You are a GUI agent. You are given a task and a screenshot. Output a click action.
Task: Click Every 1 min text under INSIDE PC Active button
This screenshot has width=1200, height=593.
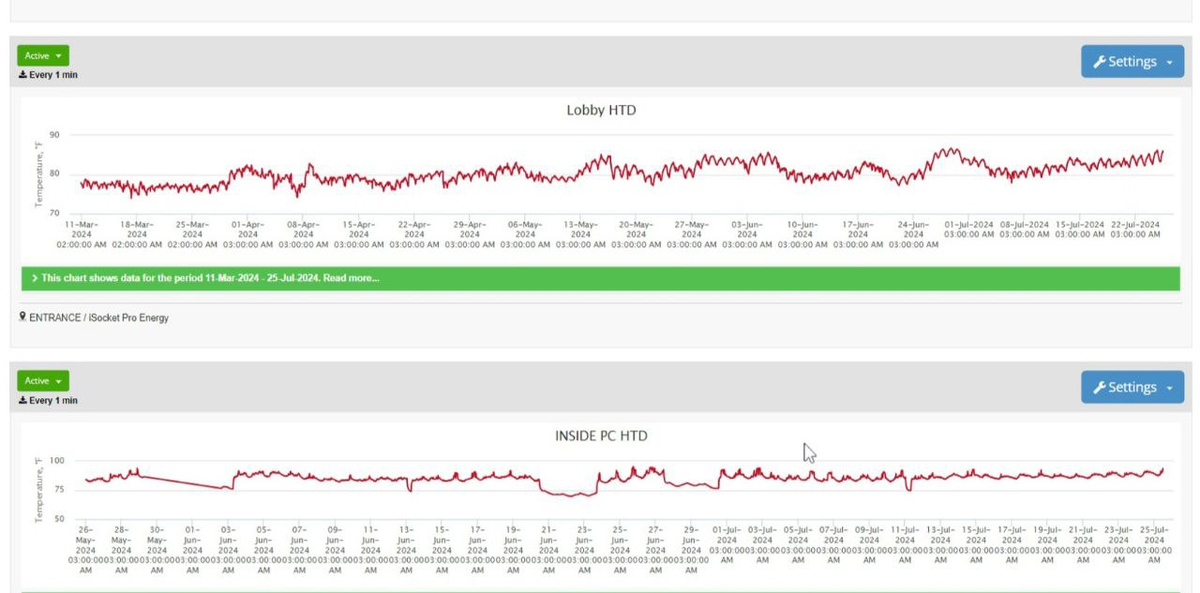pos(53,400)
